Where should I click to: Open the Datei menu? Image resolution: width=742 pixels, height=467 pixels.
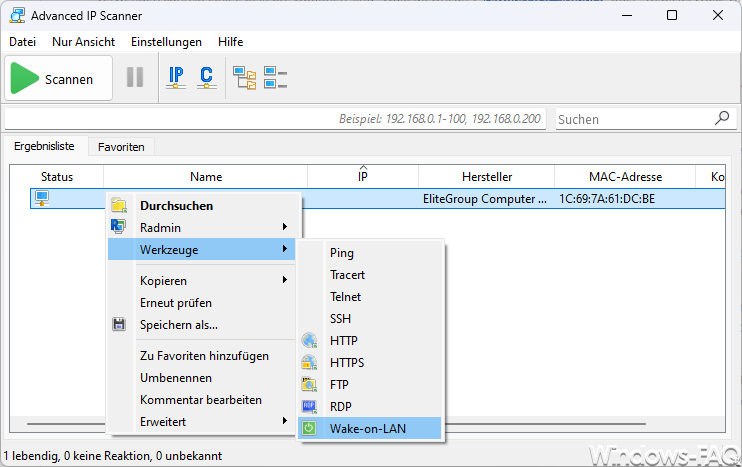click(23, 42)
